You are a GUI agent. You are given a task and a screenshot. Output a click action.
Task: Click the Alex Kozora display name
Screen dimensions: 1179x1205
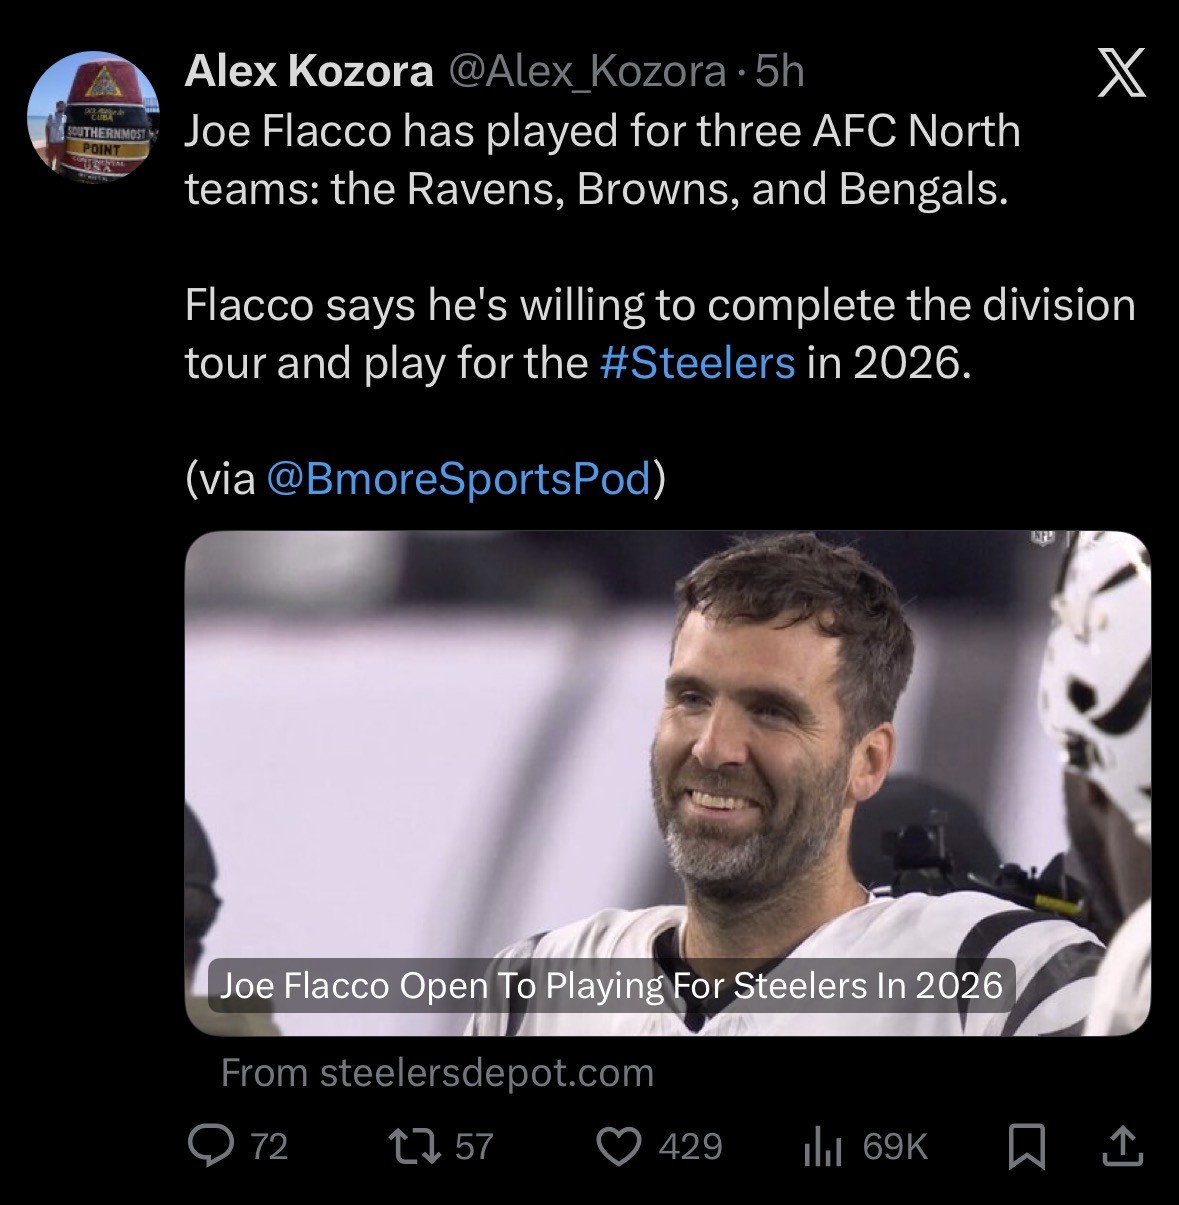point(309,71)
